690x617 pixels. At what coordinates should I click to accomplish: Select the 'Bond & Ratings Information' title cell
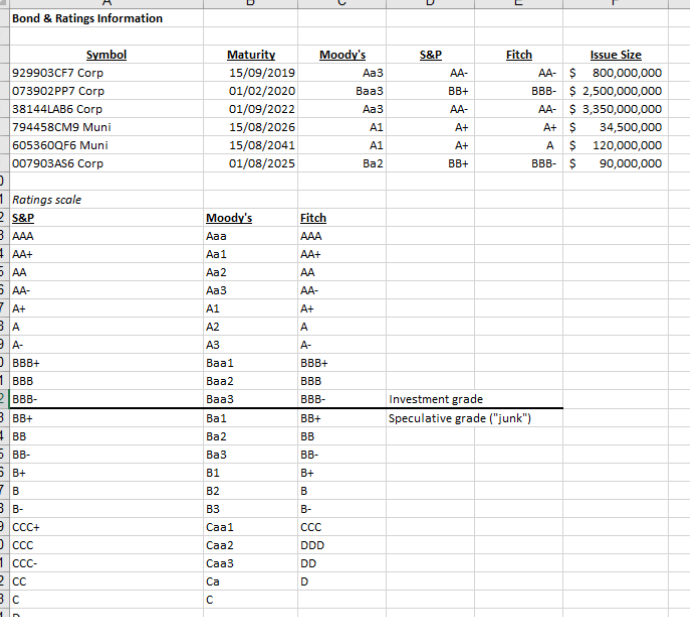point(106,18)
